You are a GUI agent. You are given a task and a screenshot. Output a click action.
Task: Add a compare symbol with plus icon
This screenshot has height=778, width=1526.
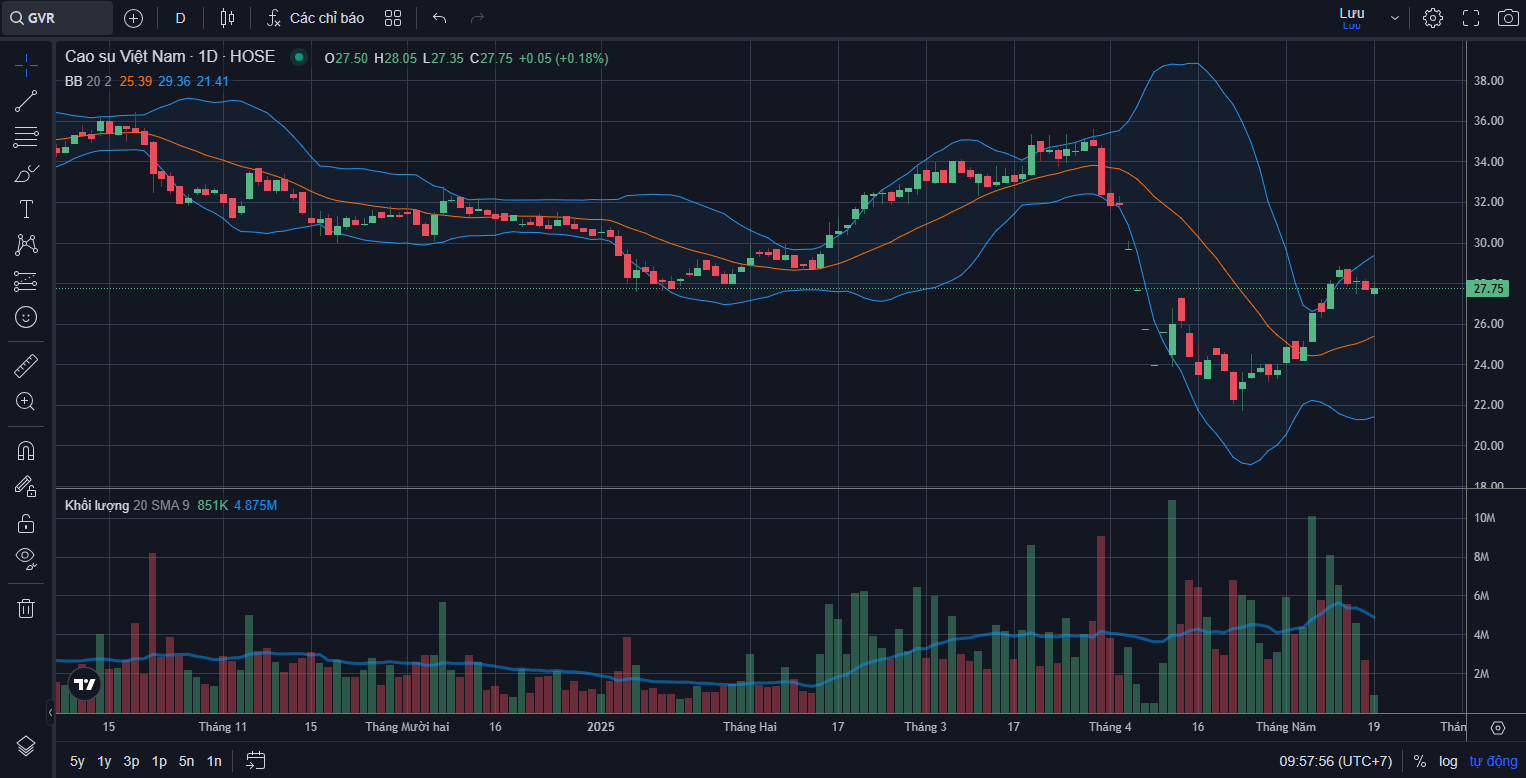point(133,18)
